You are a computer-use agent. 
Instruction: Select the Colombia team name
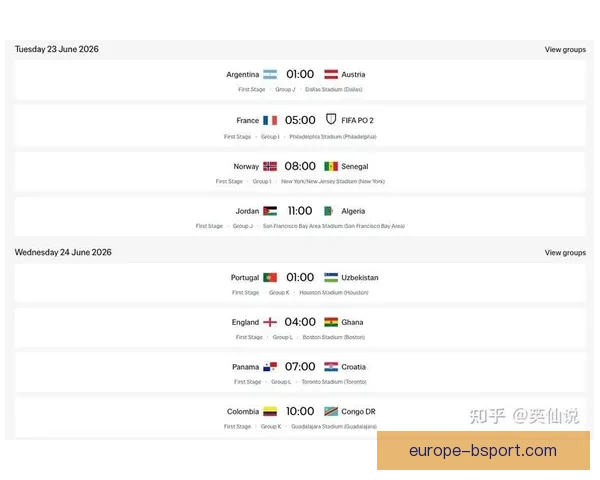(x=243, y=411)
